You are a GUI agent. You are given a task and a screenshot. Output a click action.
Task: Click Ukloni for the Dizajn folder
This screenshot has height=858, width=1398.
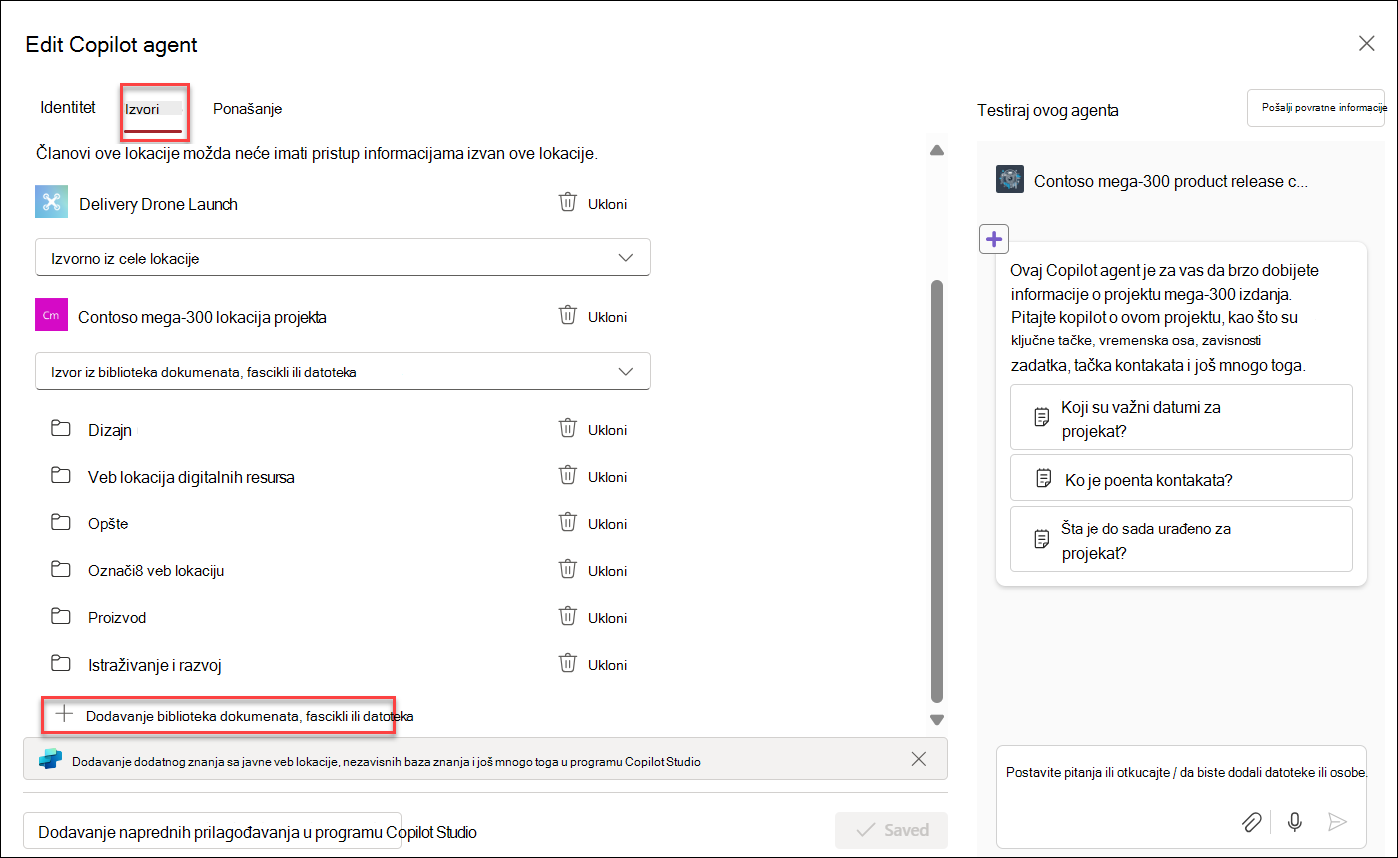click(x=607, y=430)
